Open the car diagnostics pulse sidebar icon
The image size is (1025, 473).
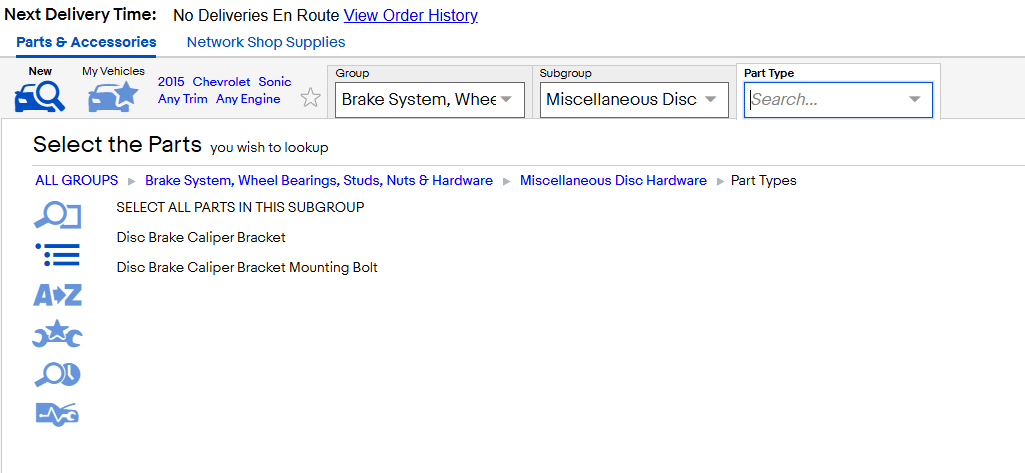(x=57, y=414)
